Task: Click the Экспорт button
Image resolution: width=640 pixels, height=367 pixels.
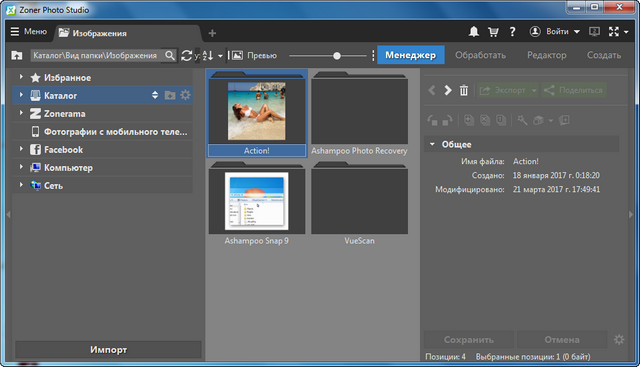Action: pos(503,90)
